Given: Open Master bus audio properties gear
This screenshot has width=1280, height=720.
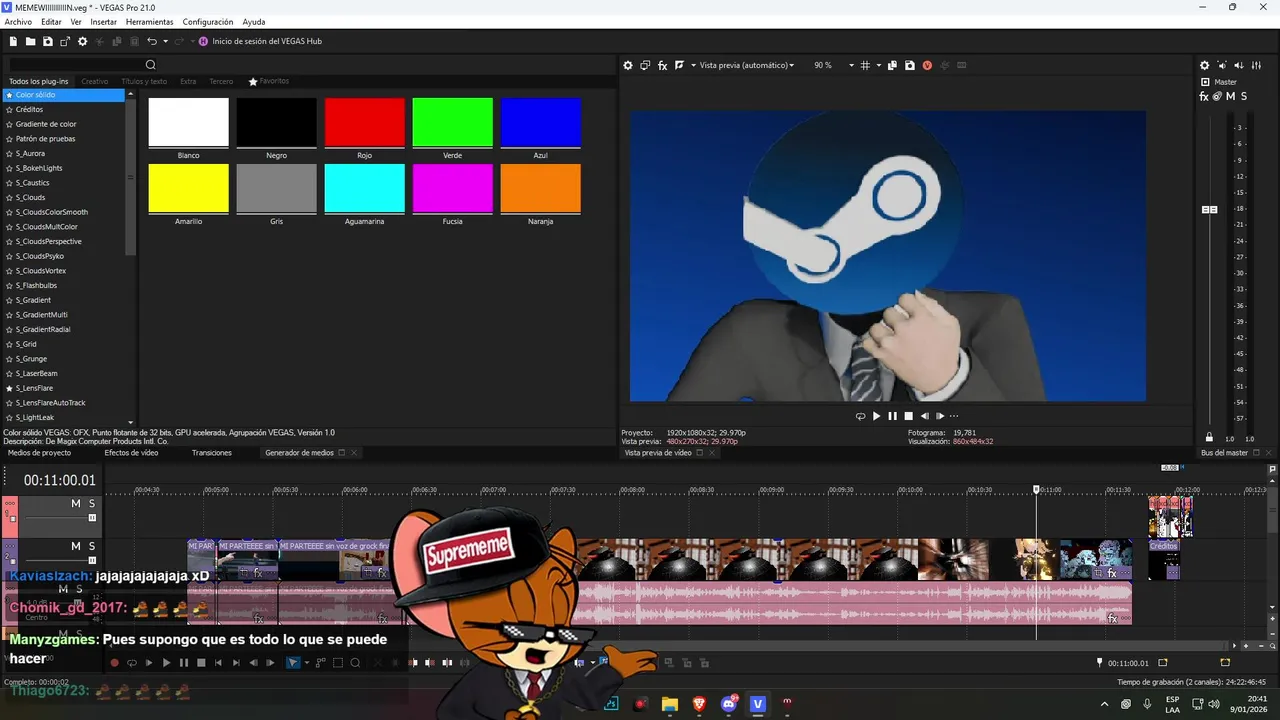Looking at the screenshot, I should [x=1205, y=65].
